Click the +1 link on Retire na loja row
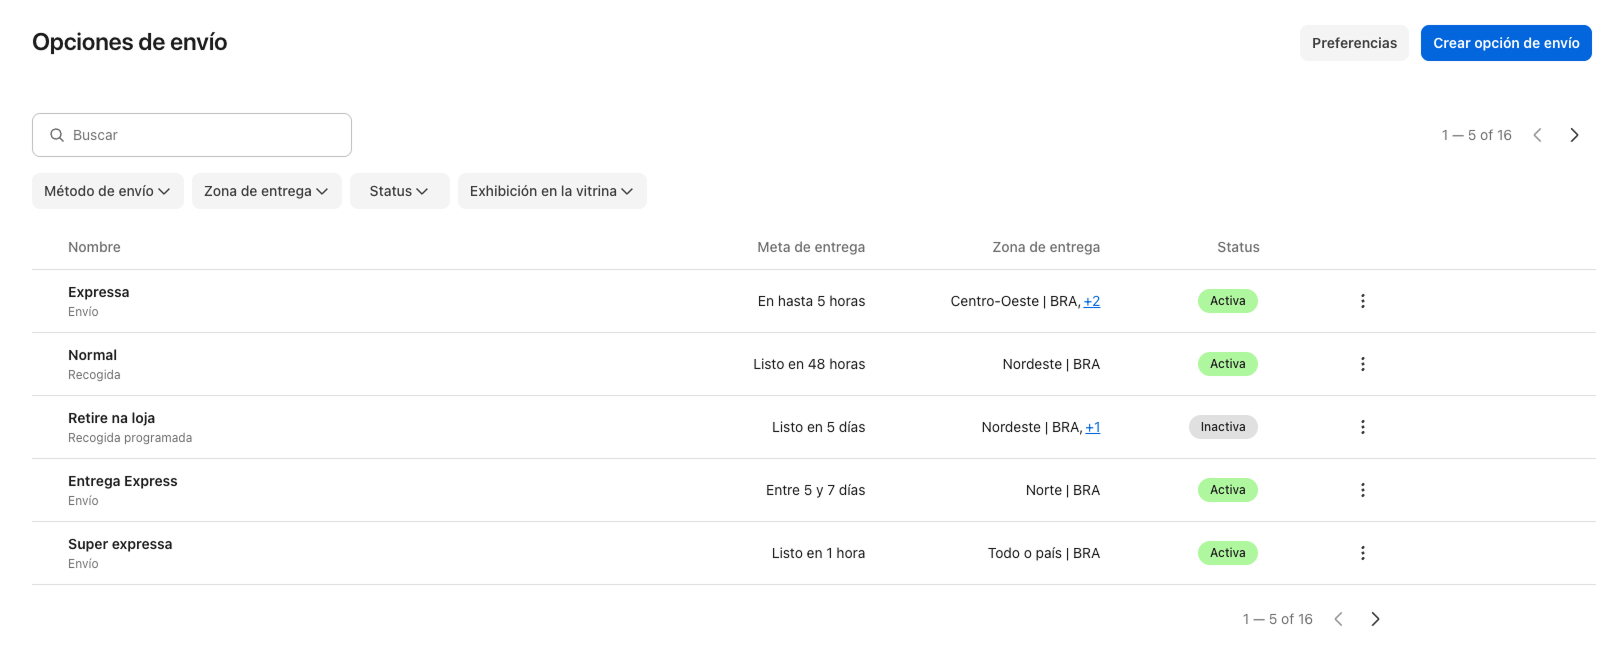The height and width of the screenshot is (645, 1612). coord(1094,427)
